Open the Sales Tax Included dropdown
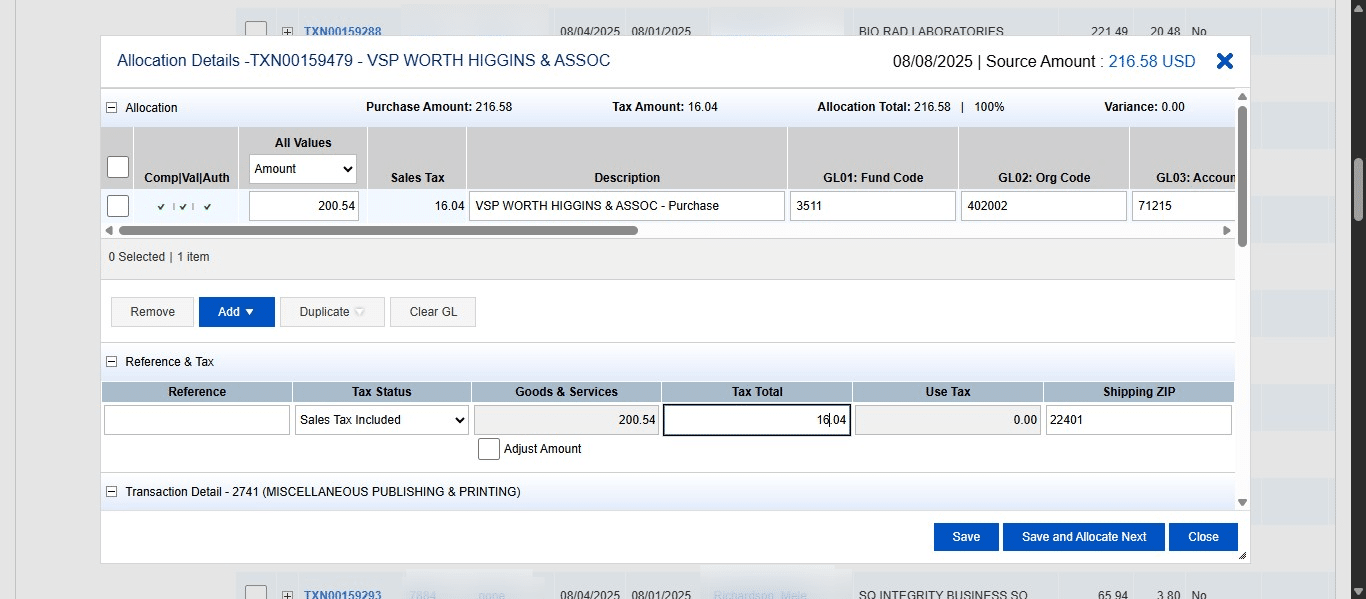Viewport: 1366px width, 599px height. (381, 420)
